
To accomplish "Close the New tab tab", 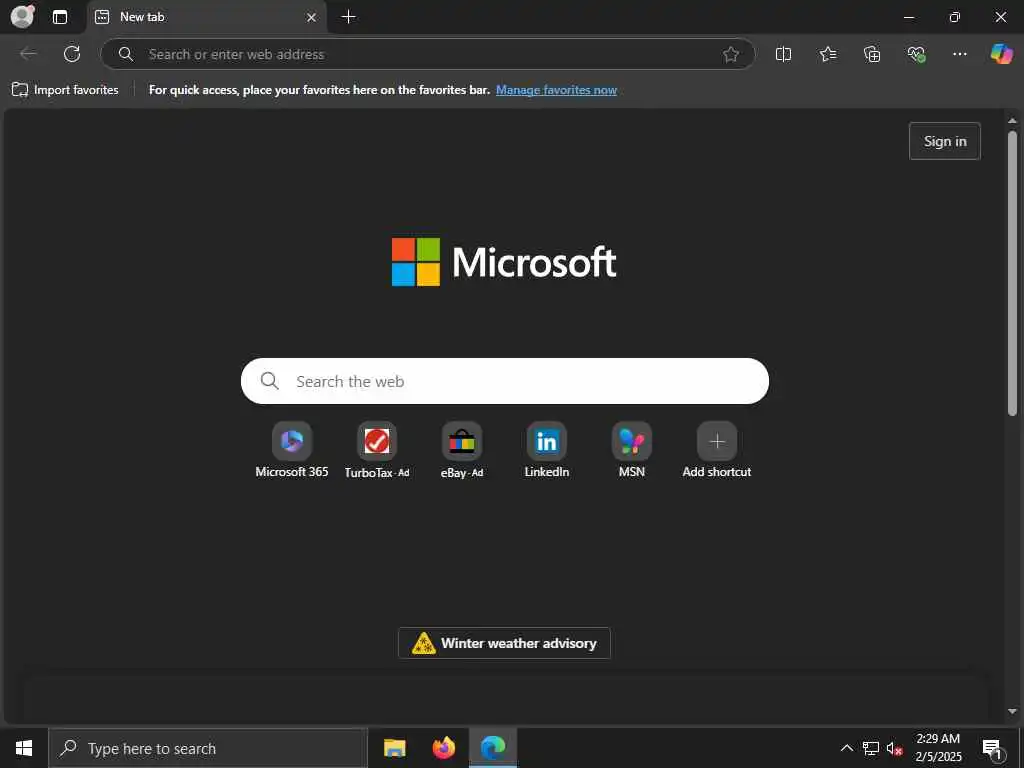I will pyautogui.click(x=312, y=17).
